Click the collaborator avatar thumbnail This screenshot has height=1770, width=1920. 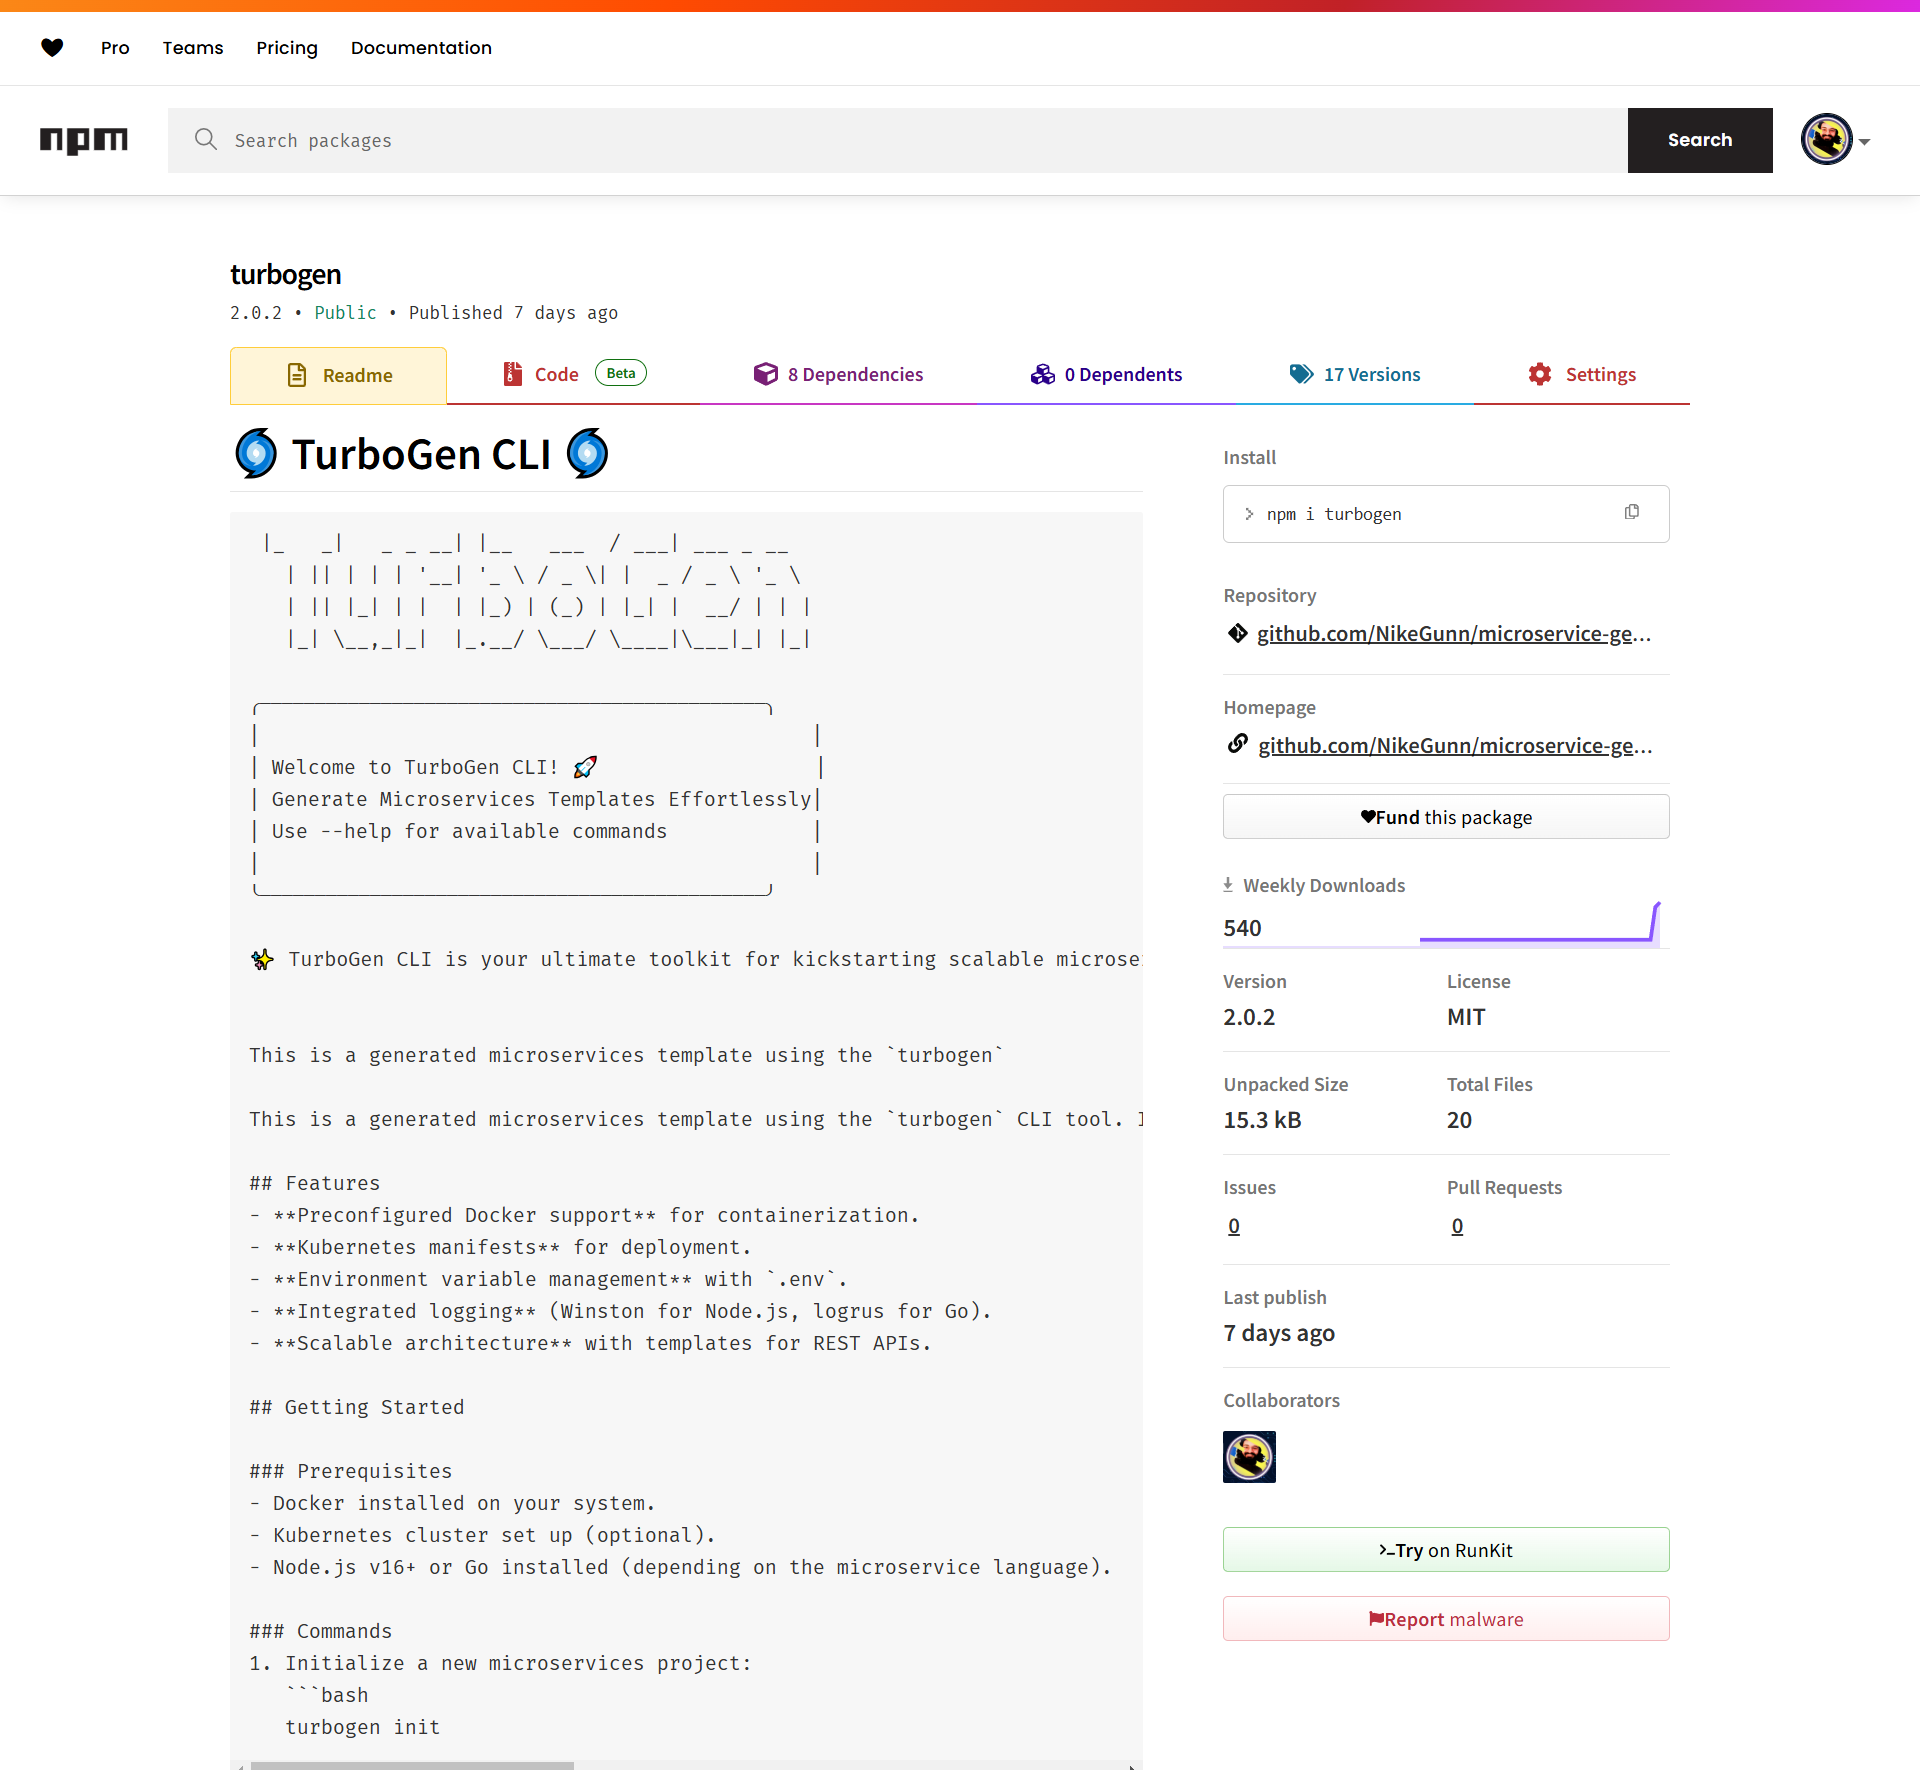coord(1249,1457)
